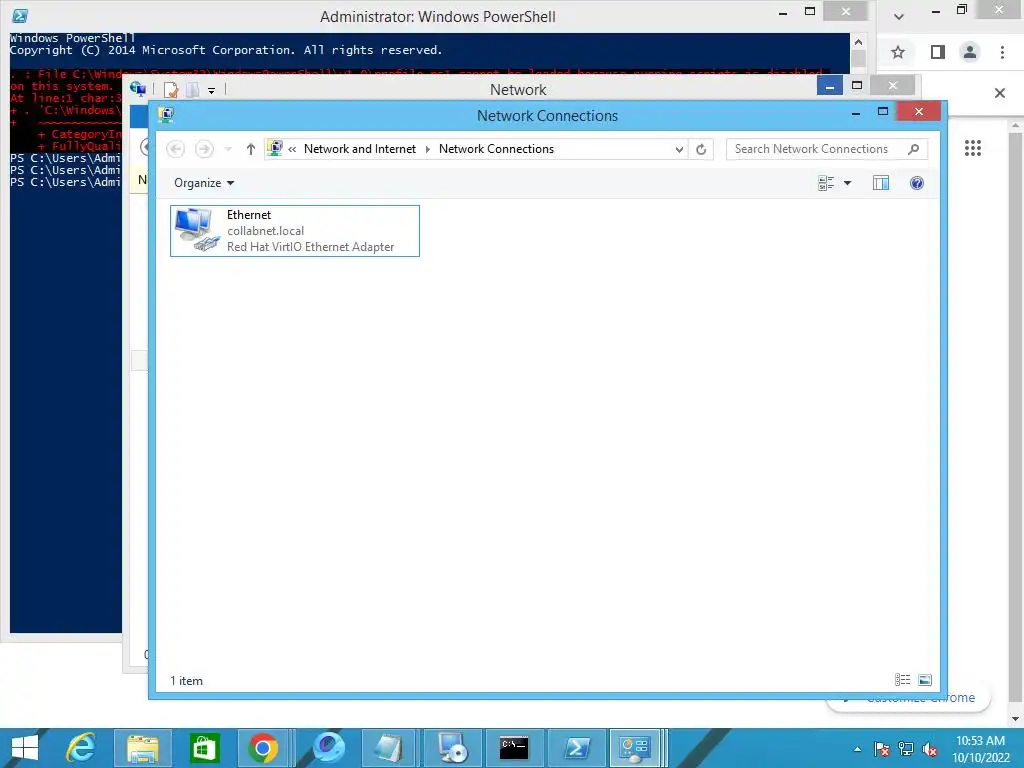Screen dimensions: 1024x768
Task: Click the Chrome page scrollbar down arrow
Action: 1016,719
